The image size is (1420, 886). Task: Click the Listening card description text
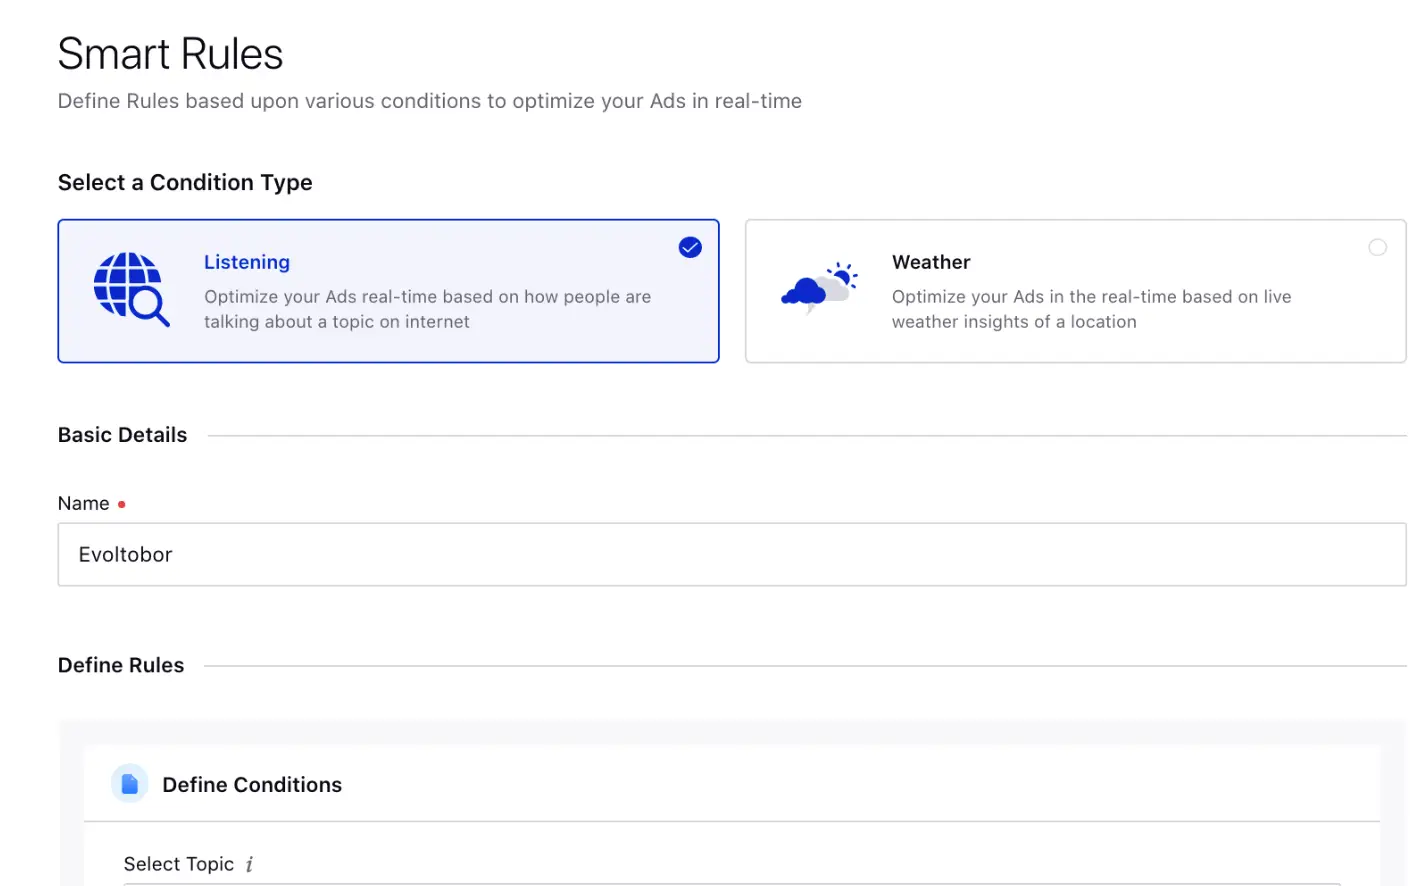tap(427, 309)
